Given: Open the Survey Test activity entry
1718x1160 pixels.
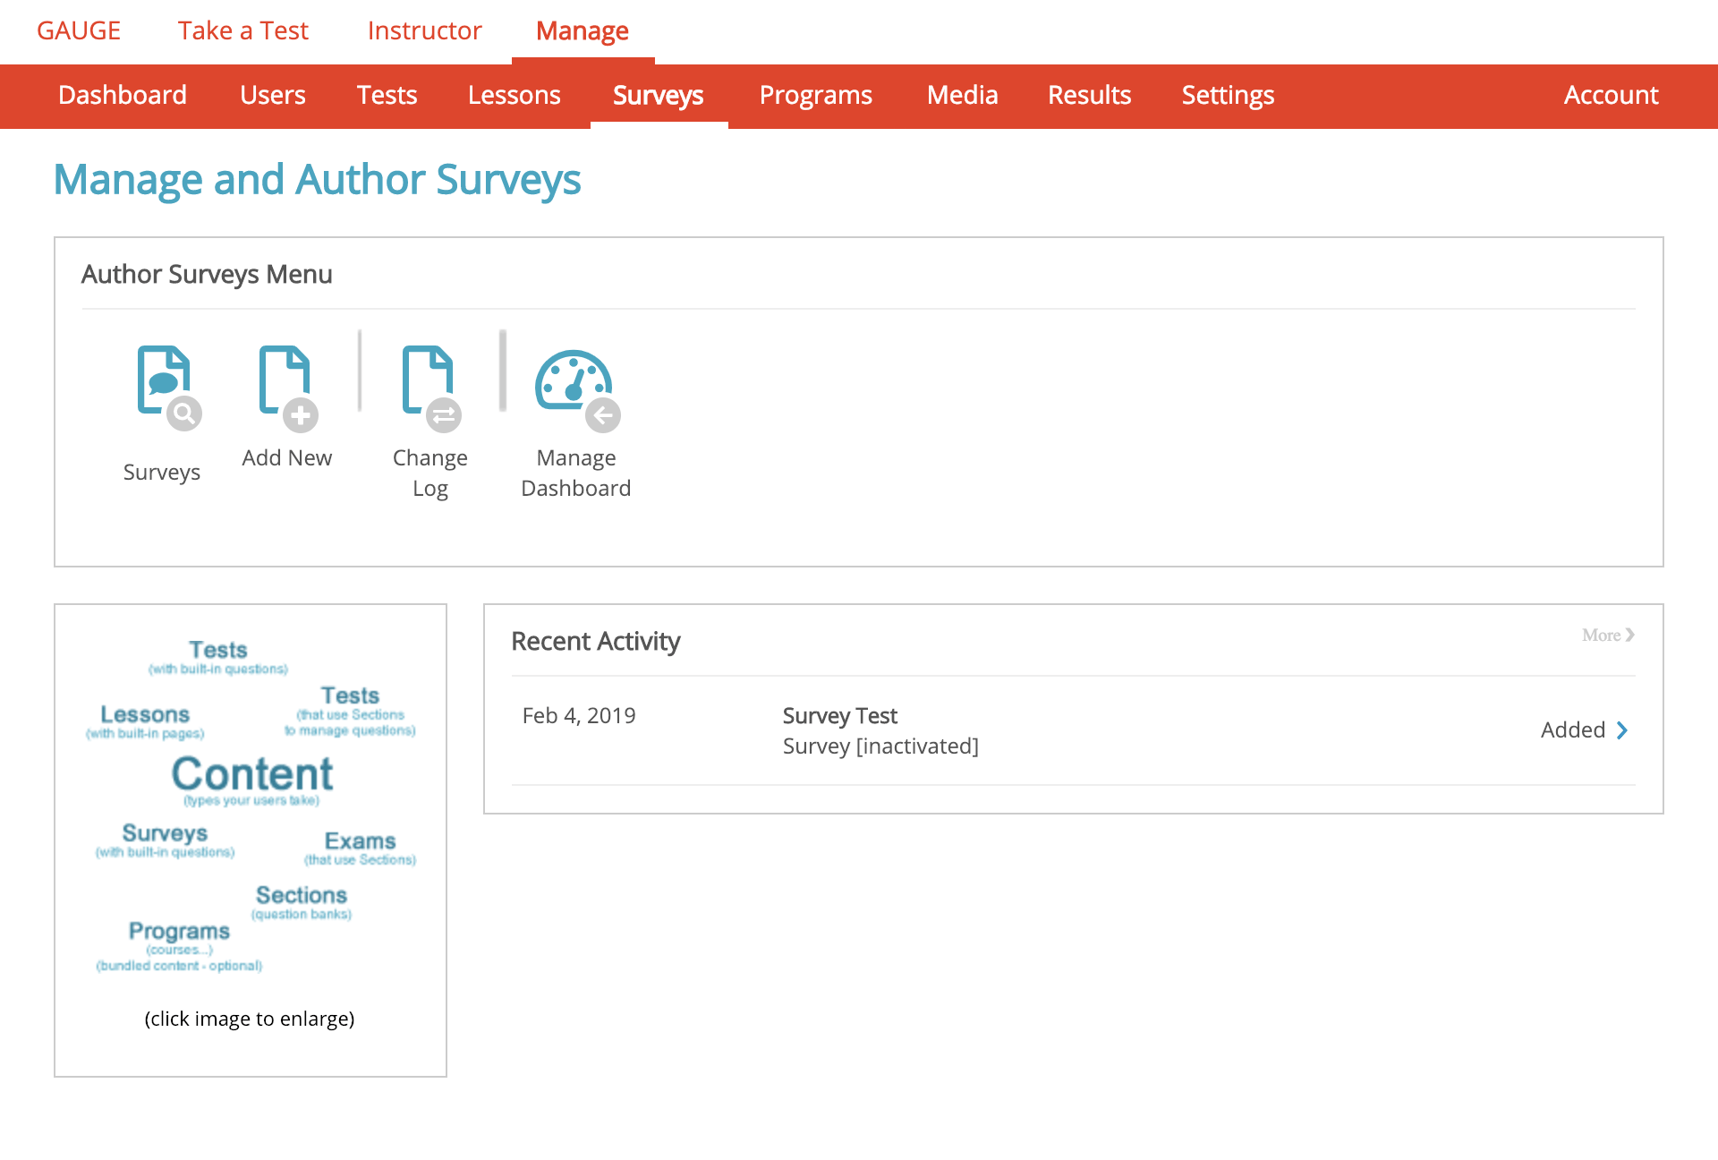Looking at the screenshot, I should click(839, 716).
